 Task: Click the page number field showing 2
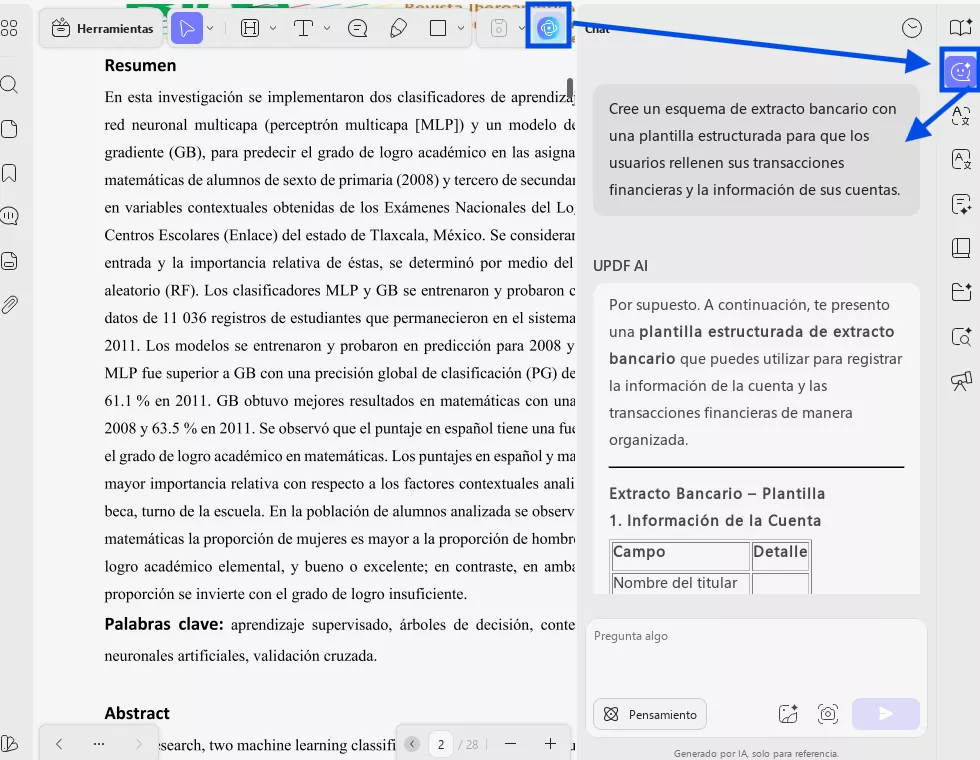(441, 744)
